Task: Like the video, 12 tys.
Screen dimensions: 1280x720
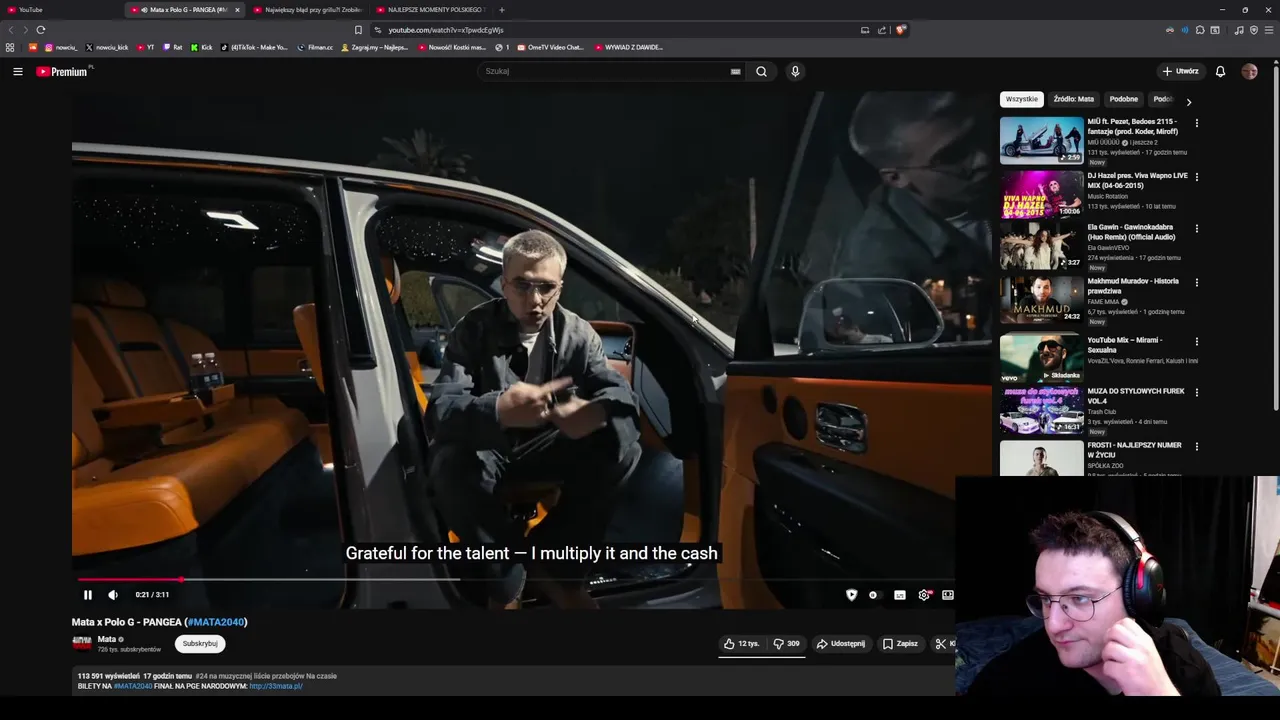Action: point(742,644)
